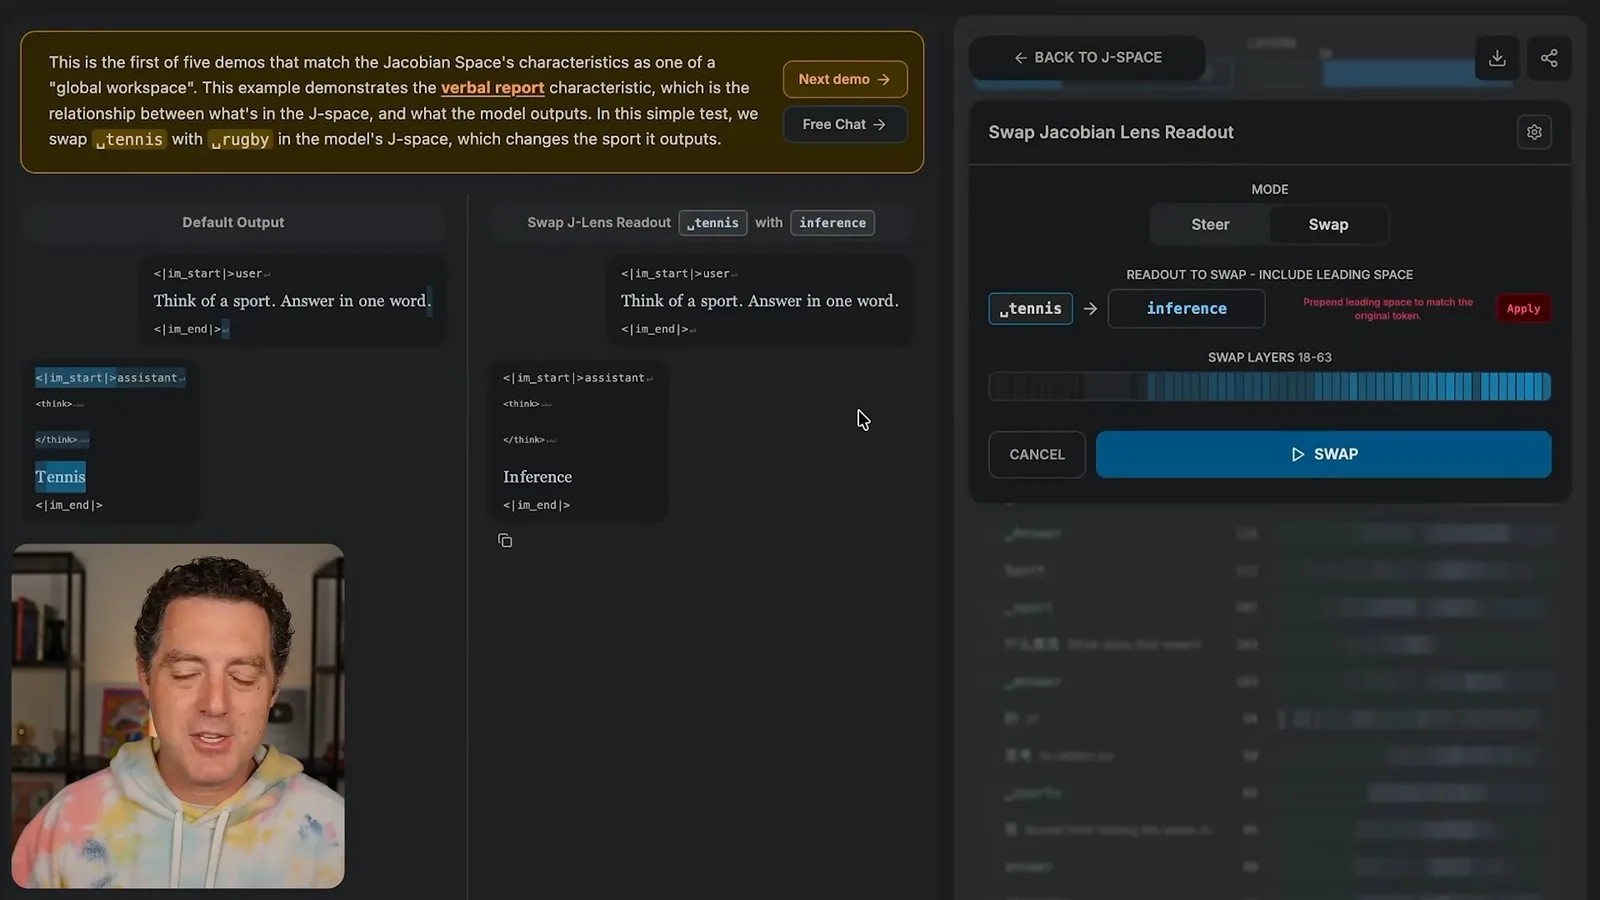Select the Default Output column header

click(x=233, y=223)
